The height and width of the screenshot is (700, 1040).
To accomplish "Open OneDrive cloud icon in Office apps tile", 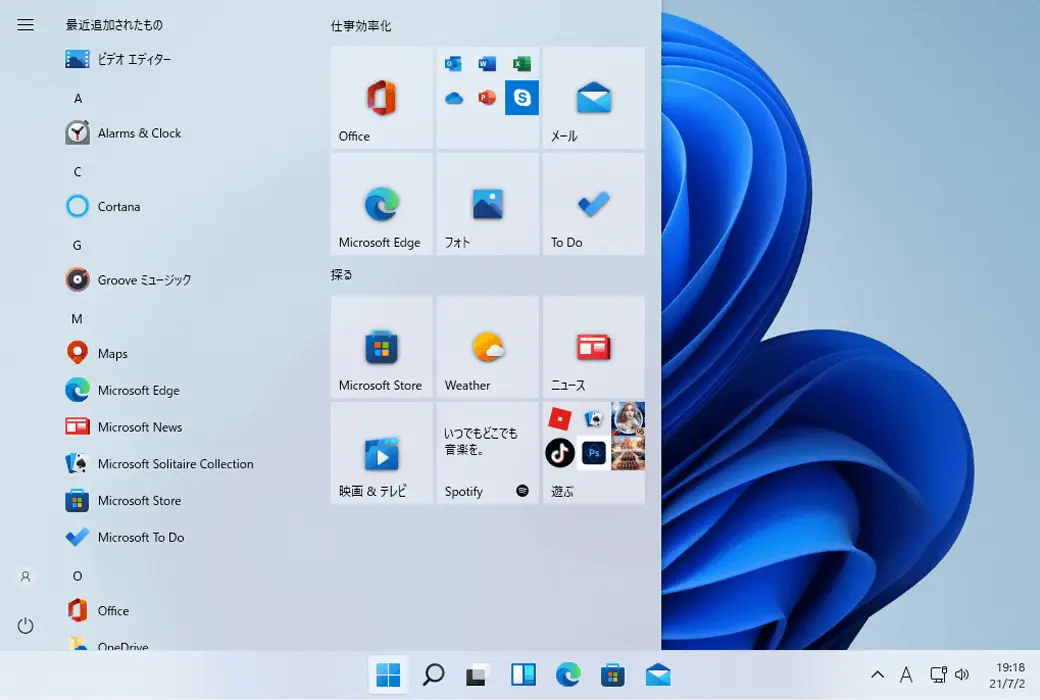I will 454,98.
